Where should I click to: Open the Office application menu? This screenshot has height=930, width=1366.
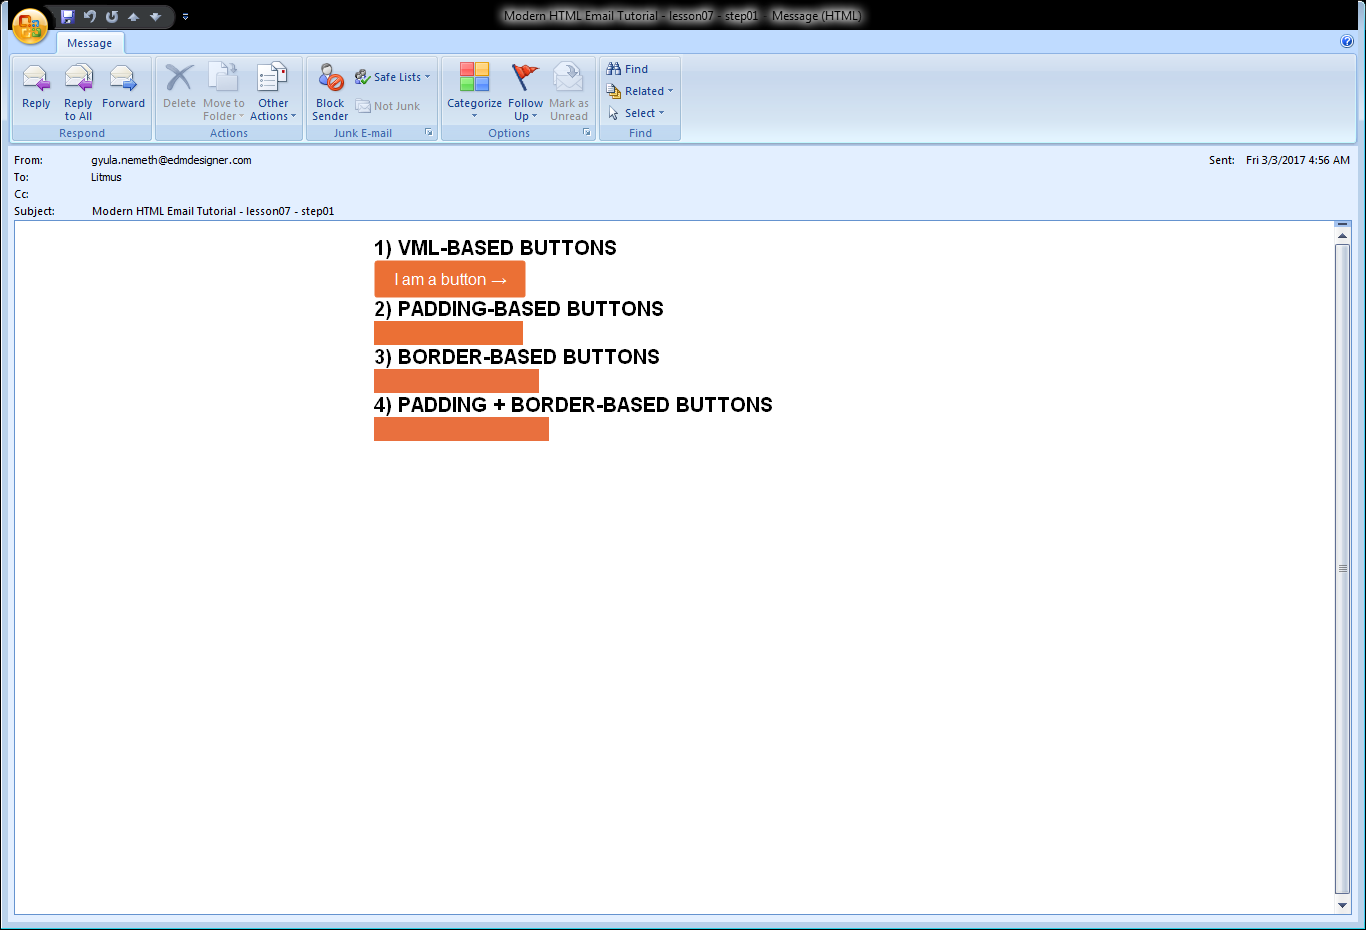pos(28,27)
